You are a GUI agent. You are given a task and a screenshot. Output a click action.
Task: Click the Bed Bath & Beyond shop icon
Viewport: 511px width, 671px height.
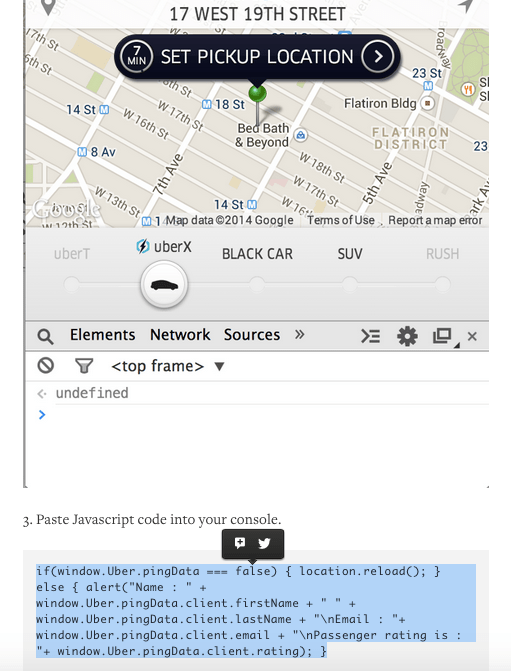tap(301, 135)
